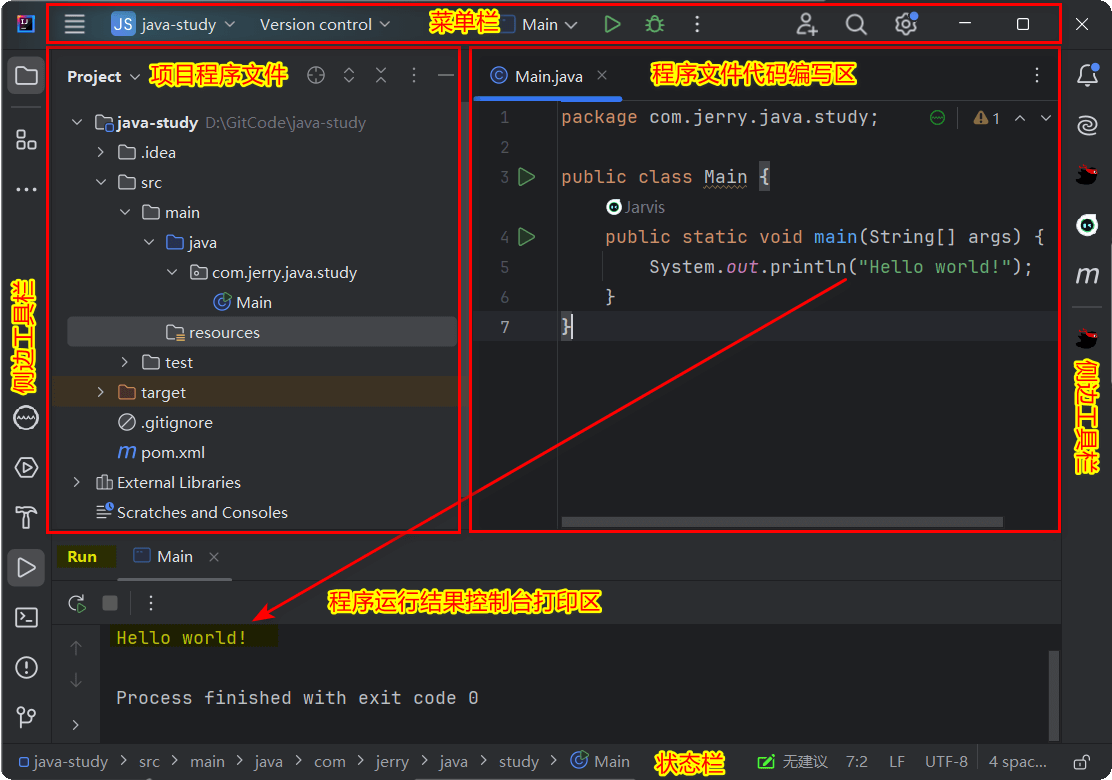Click the Search Everywhere magnifier icon
Image resolution: width=1112 pixels, height=780 pixels.
pyautogui.click(x=856, y=24)
